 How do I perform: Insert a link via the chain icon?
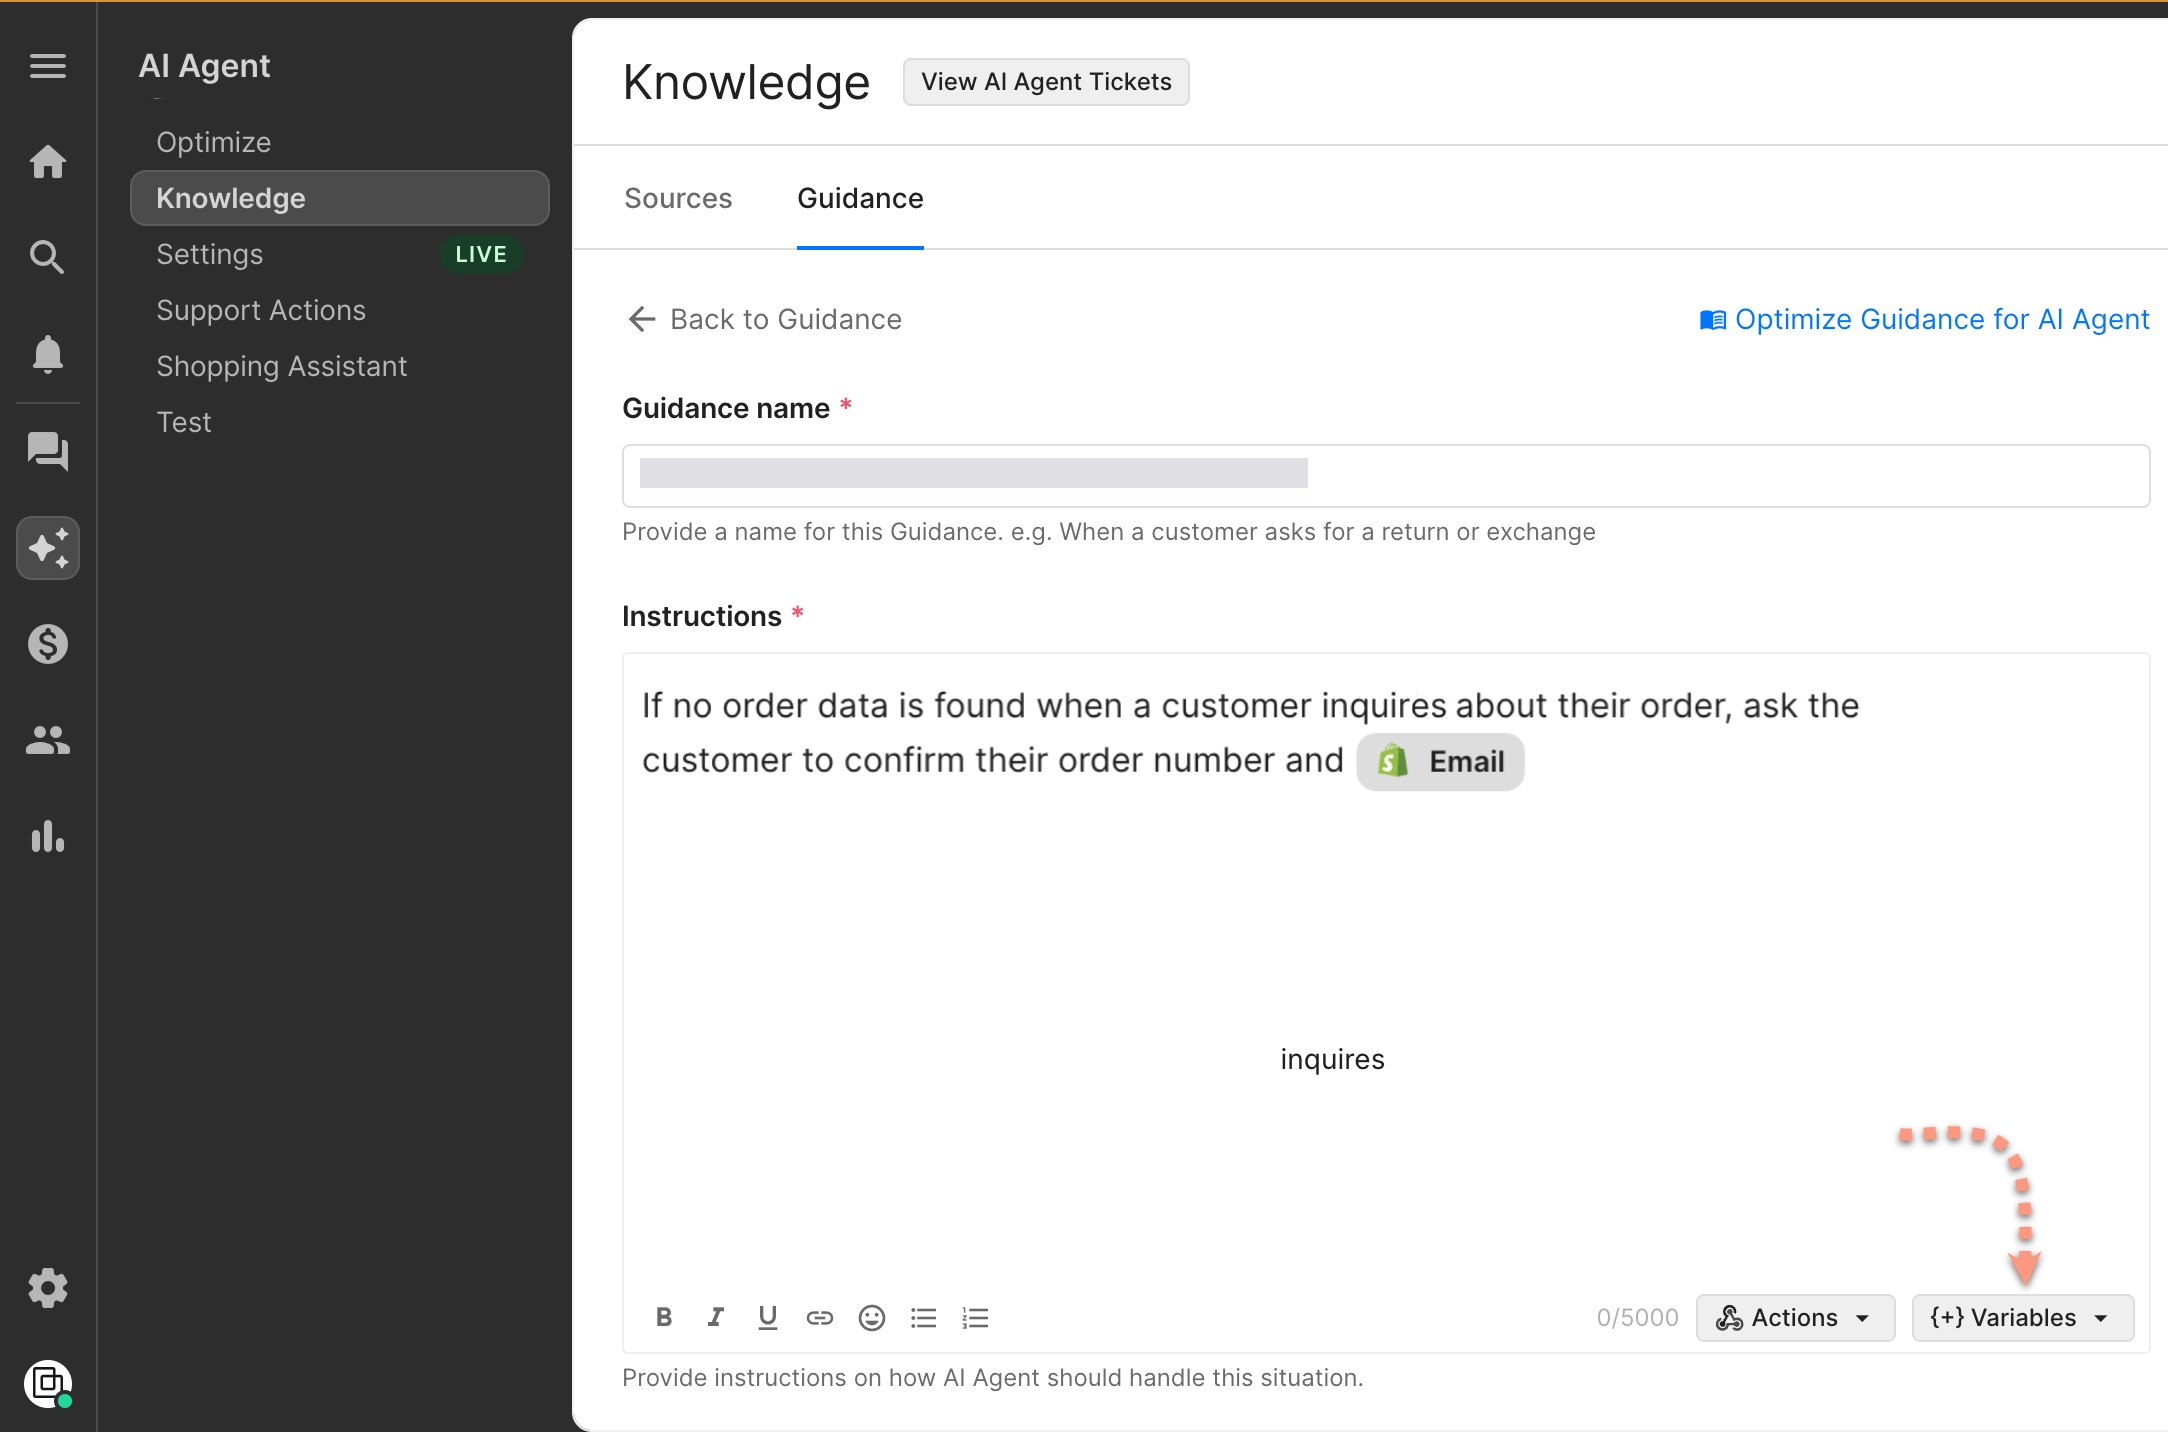(819, 1318)
